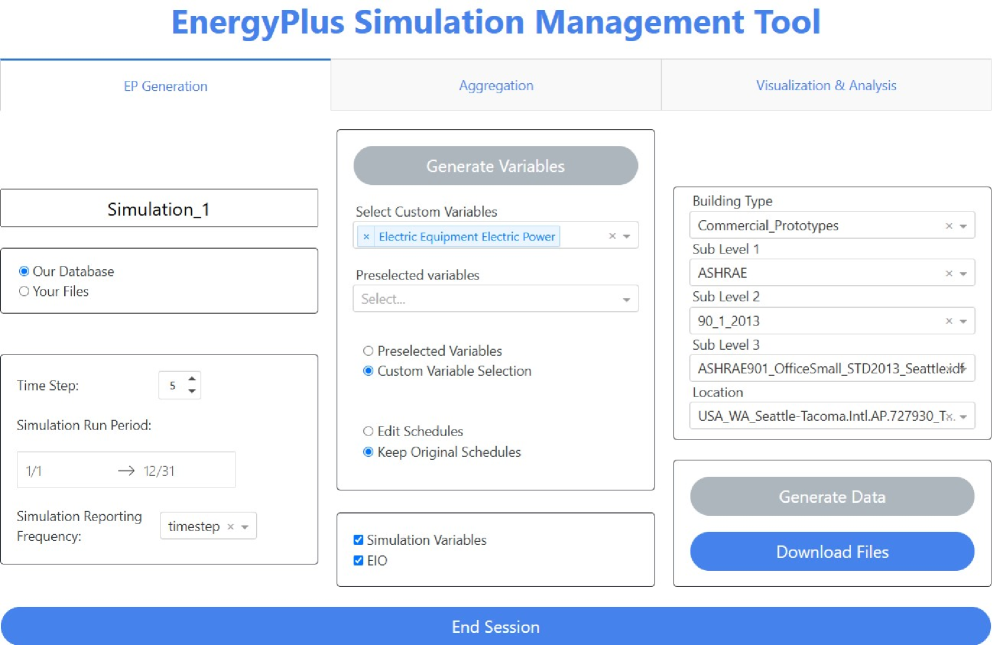Click the EnergyPlus Simulation Management Tool title
The height and width of the screenshot is (645, 997).
[x=496, y=22]
